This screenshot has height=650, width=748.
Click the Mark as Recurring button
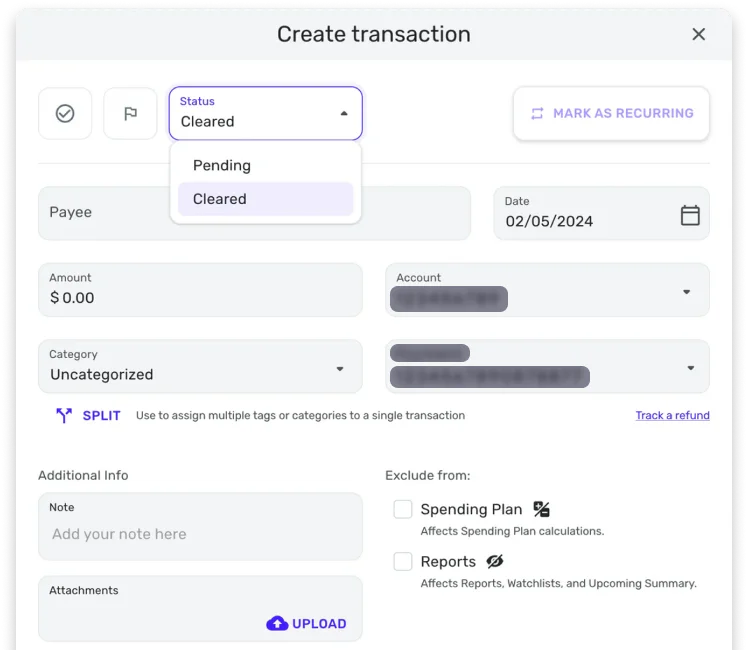coord(611,114)
